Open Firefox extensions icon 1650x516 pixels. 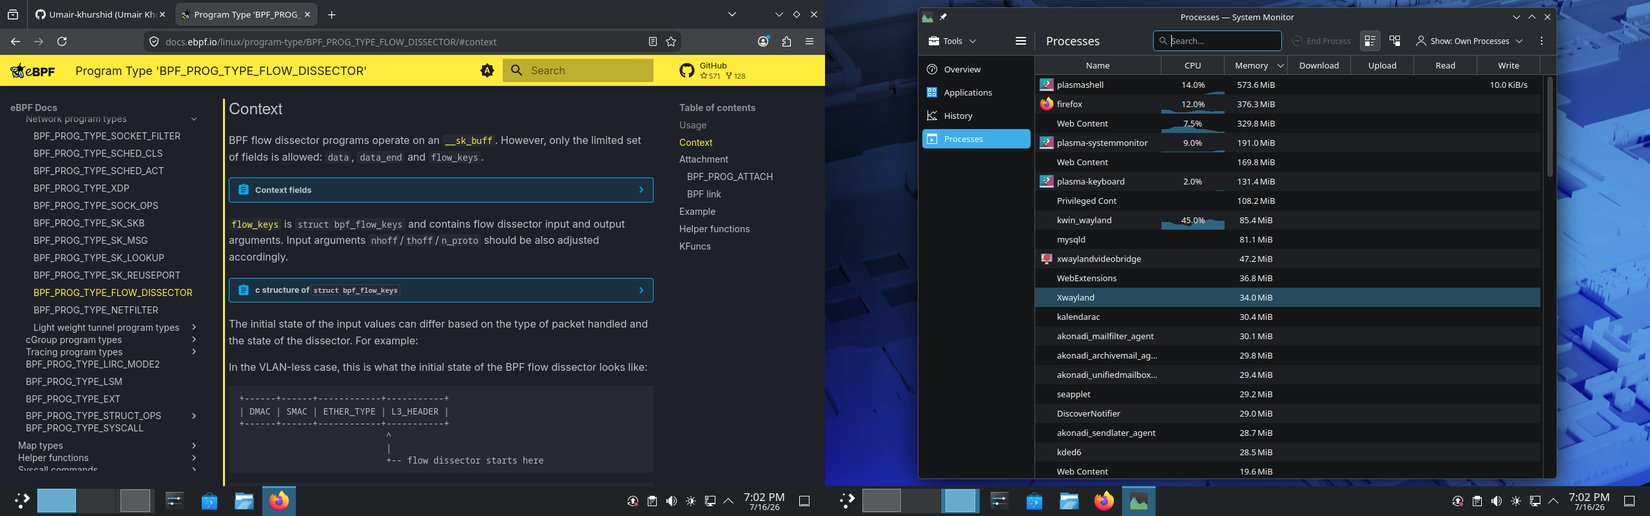tap(786, 42)
